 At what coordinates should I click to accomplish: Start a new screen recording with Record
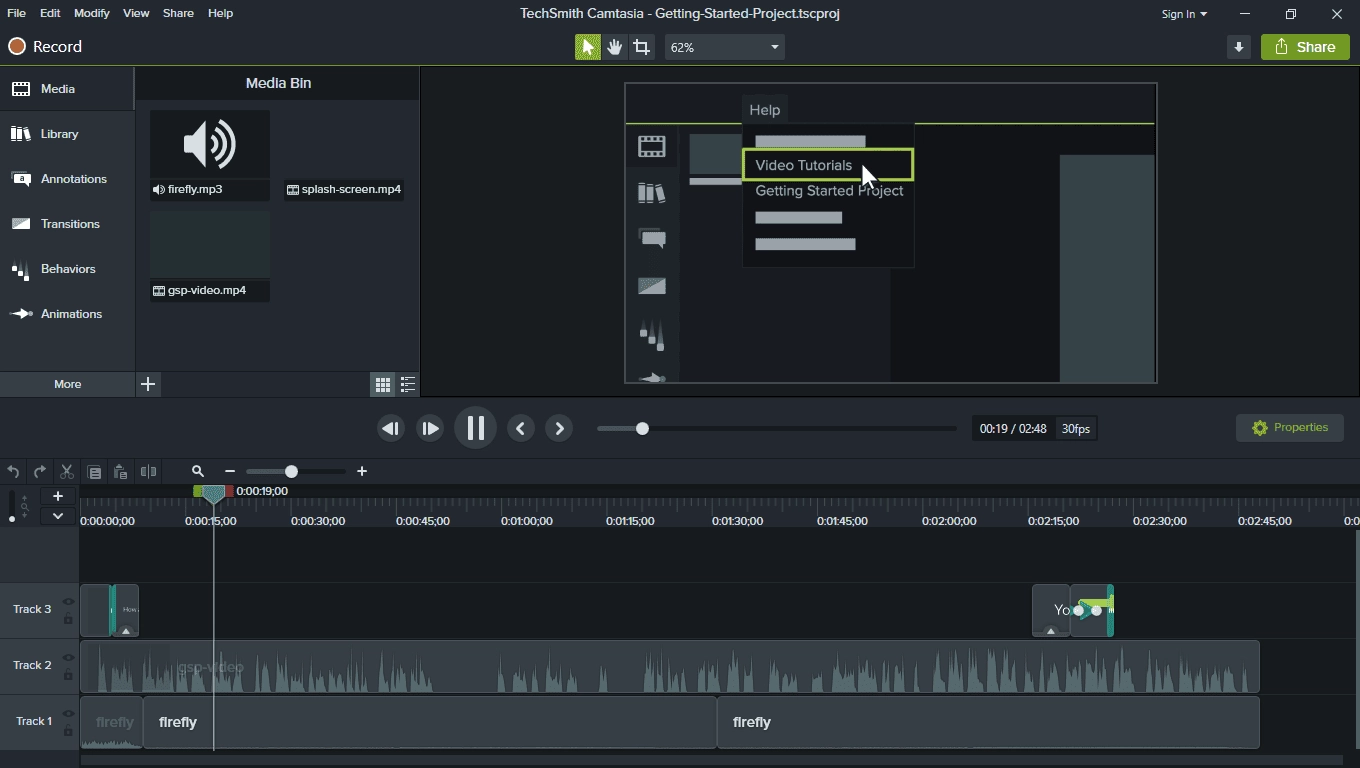(x=45, y=47)
